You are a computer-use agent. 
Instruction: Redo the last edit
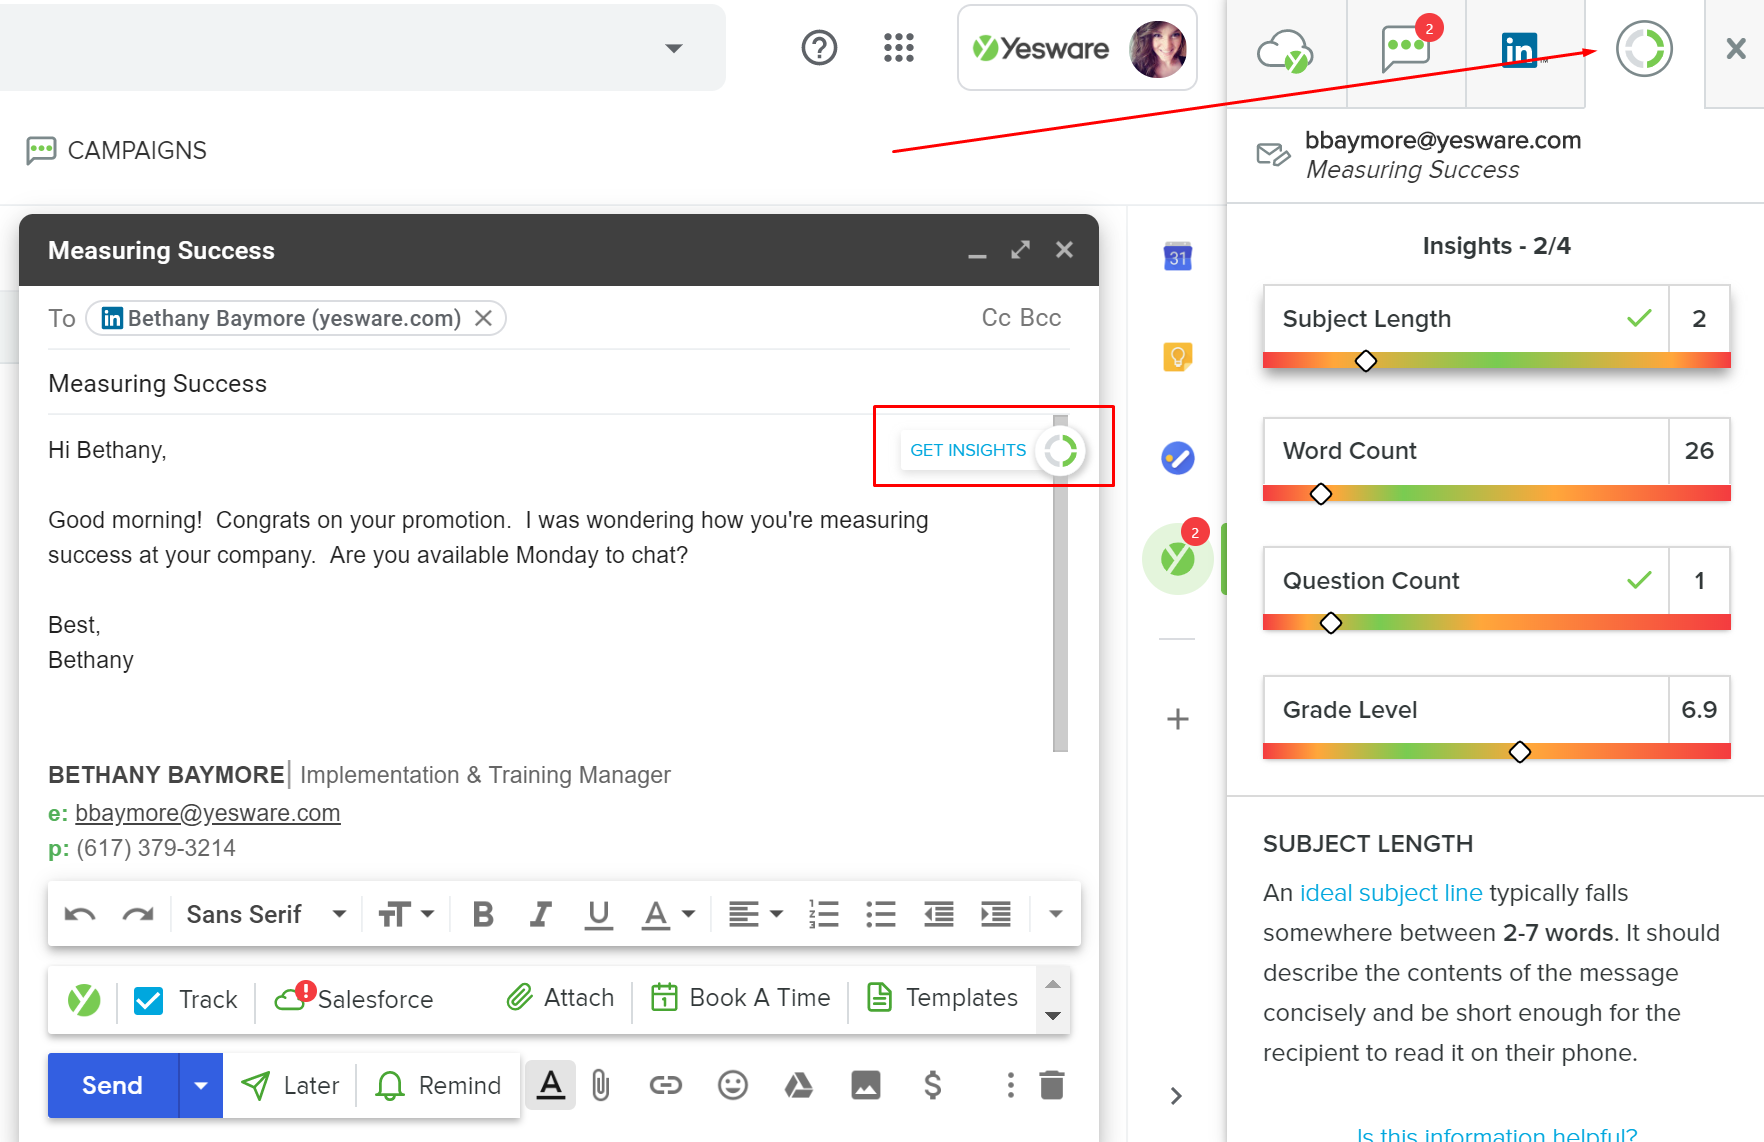pos(137,914)
